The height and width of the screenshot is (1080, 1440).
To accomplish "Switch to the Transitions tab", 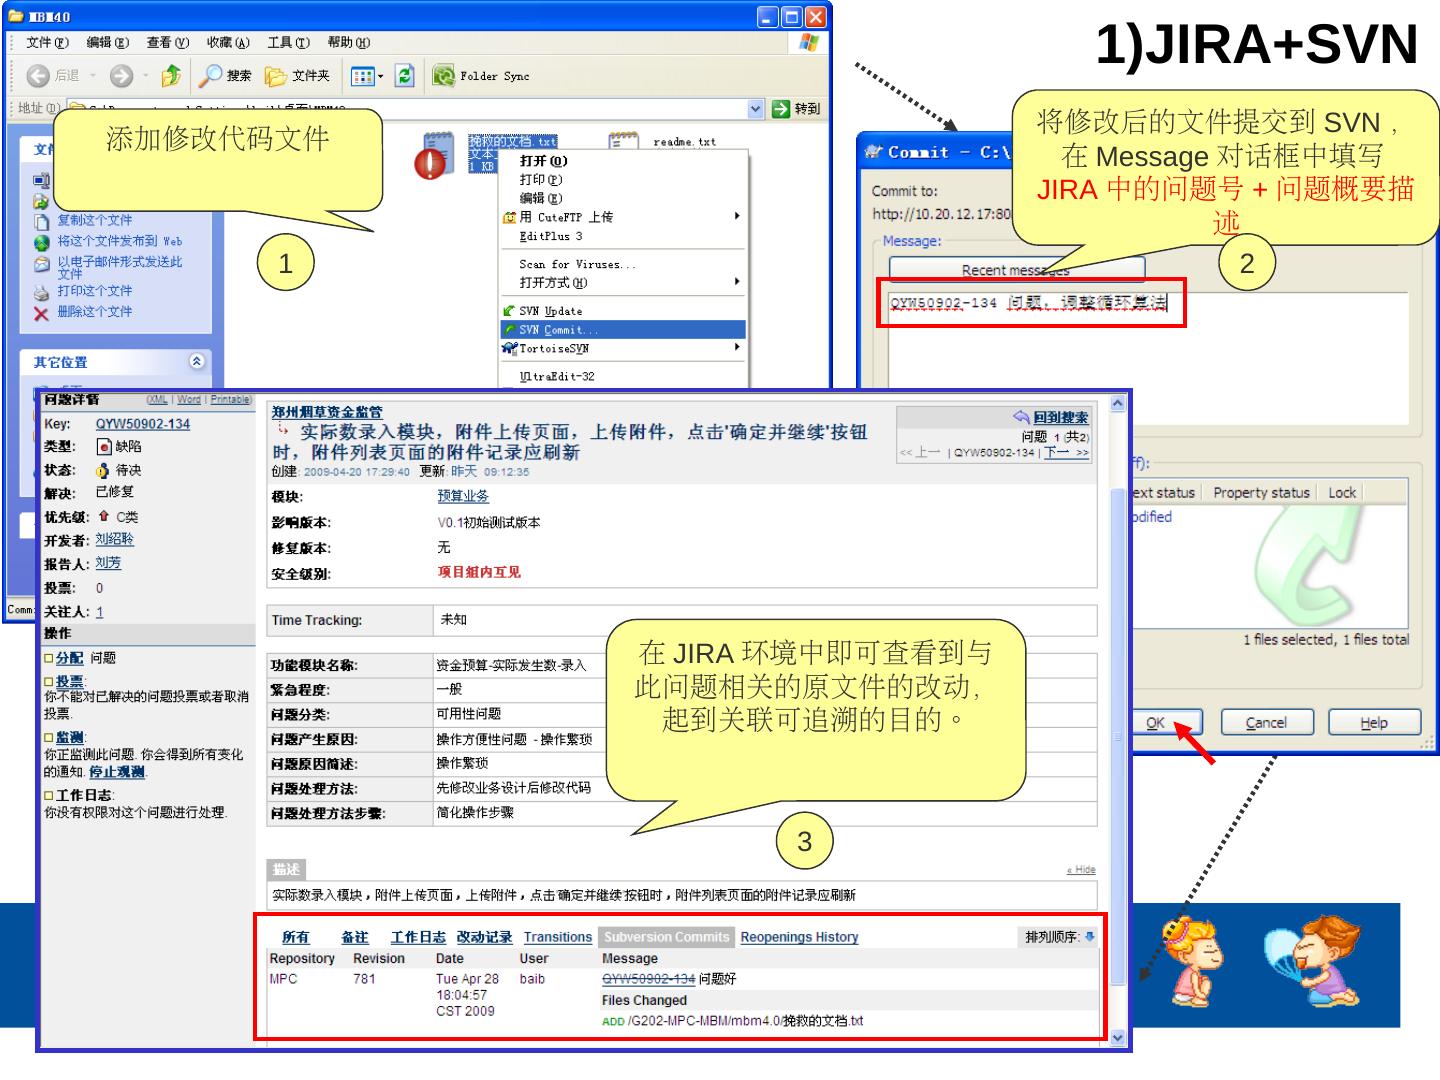I will click(558, 937).
